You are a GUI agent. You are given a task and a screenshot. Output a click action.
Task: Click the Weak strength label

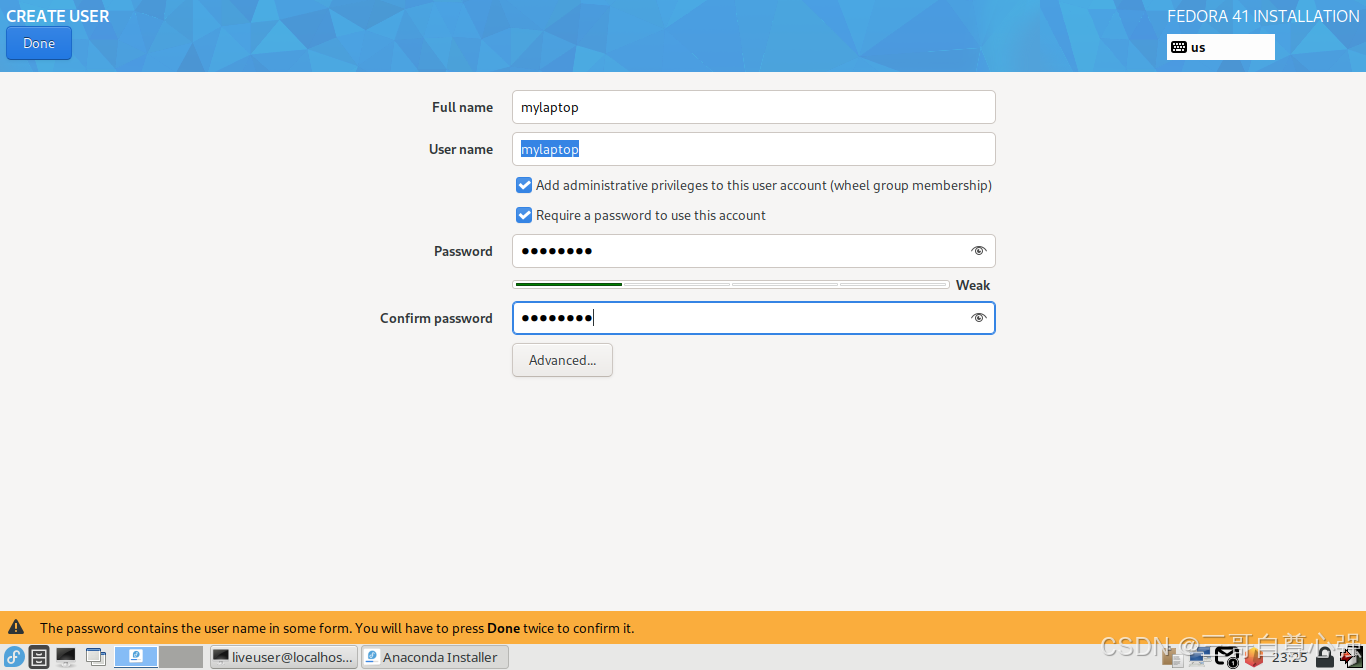pos(973,285)
